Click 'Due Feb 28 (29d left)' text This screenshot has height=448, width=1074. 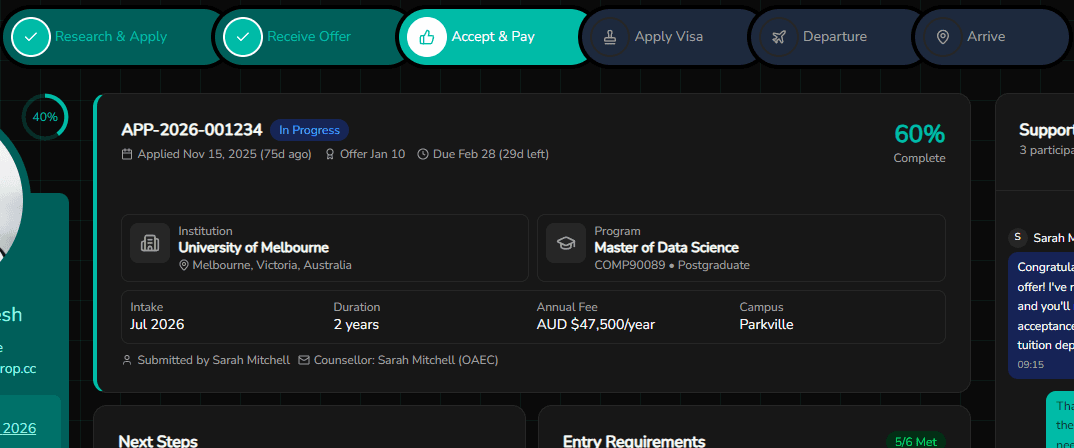pos(490,154)
